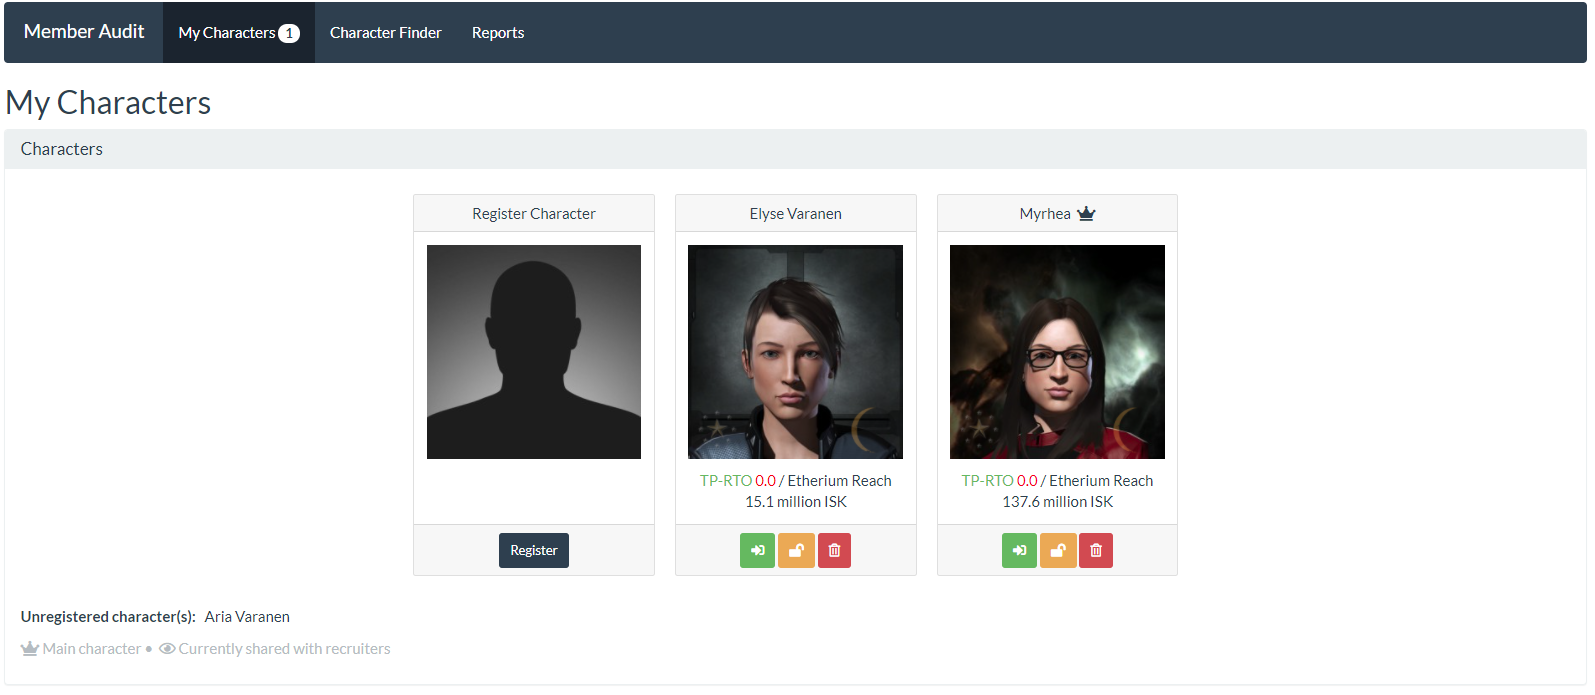Open Elyse Varanen's character sheet via green icon
This screenshot has width=1595, height=695.
tap(757, 550)
